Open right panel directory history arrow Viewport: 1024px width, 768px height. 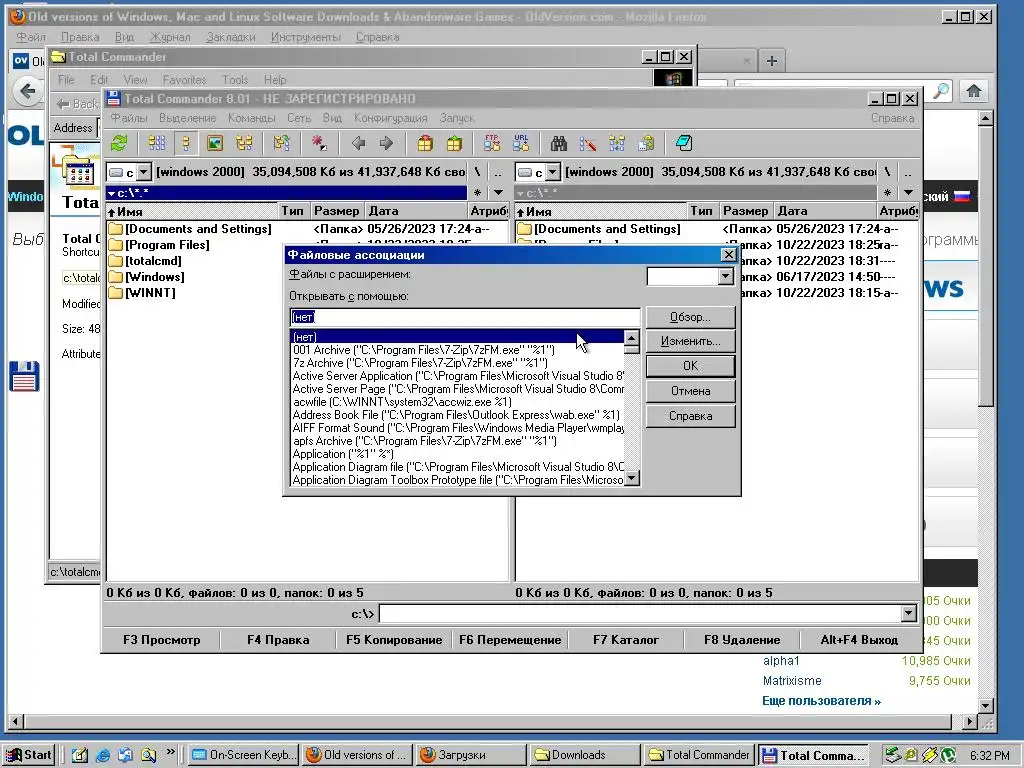(908, 193)
